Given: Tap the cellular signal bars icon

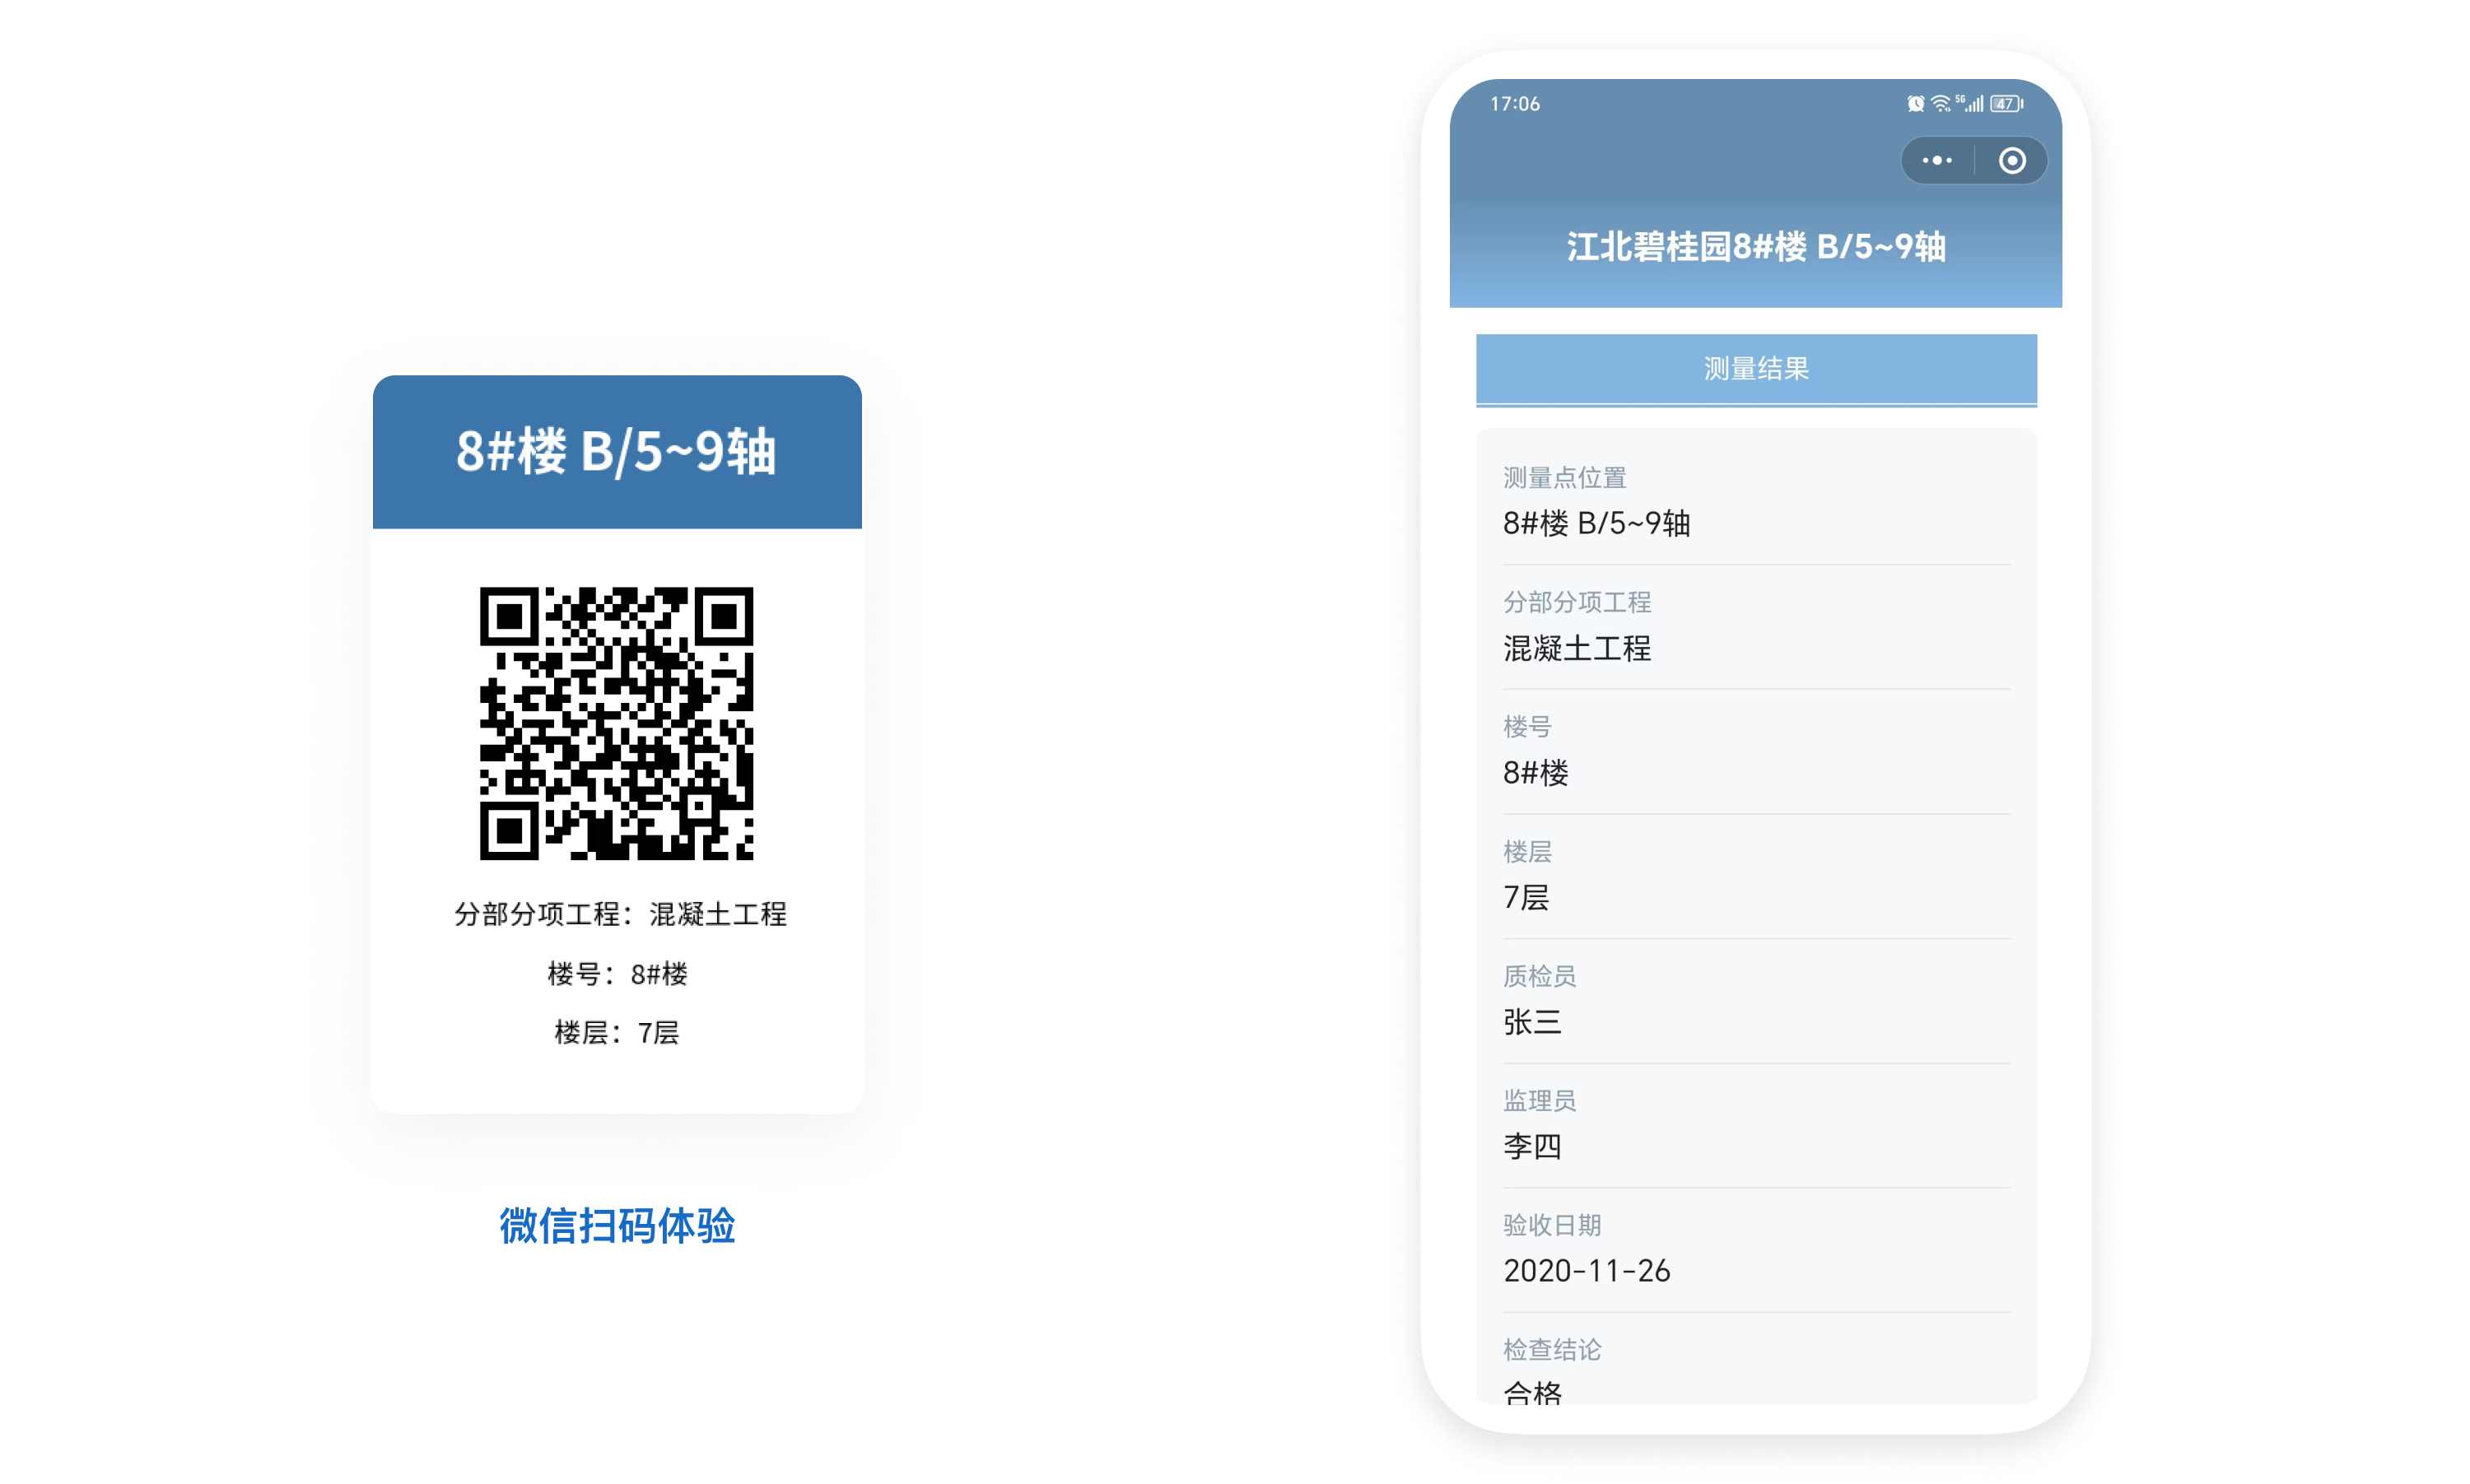Looking at the screenshot, I should click(x=1972, y=103).
